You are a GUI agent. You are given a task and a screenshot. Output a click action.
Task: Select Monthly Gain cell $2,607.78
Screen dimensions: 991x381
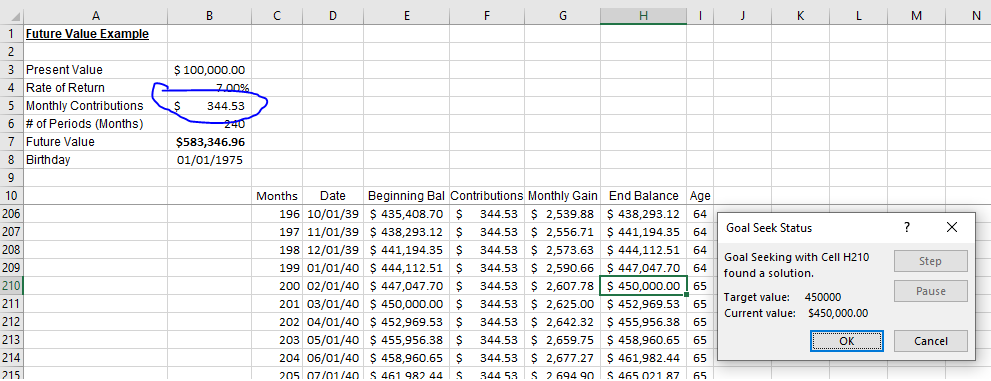click(562, 286)
